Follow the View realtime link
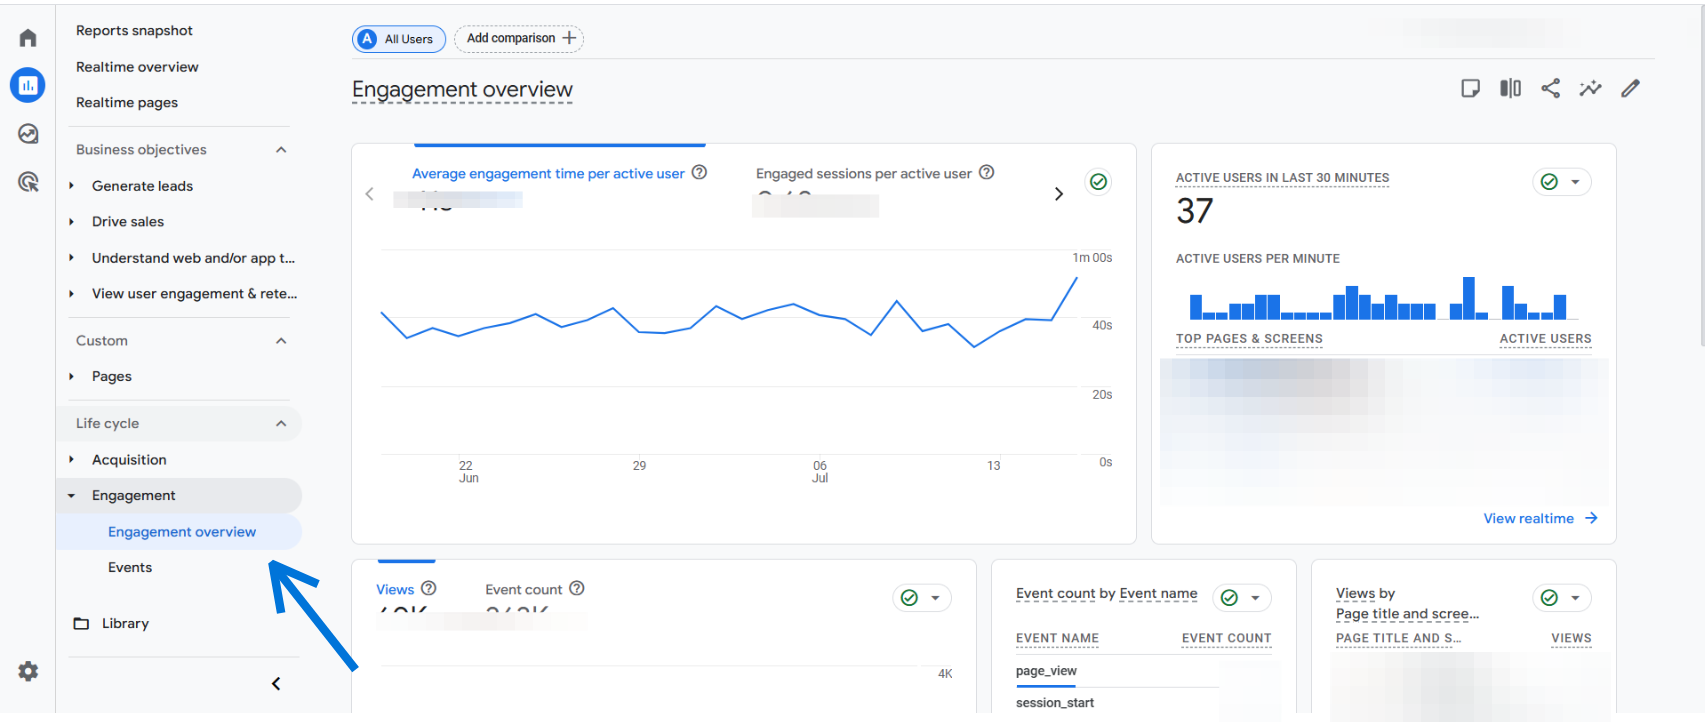1705x722 pixels. pyautogui.click(x=1540, y=519)
